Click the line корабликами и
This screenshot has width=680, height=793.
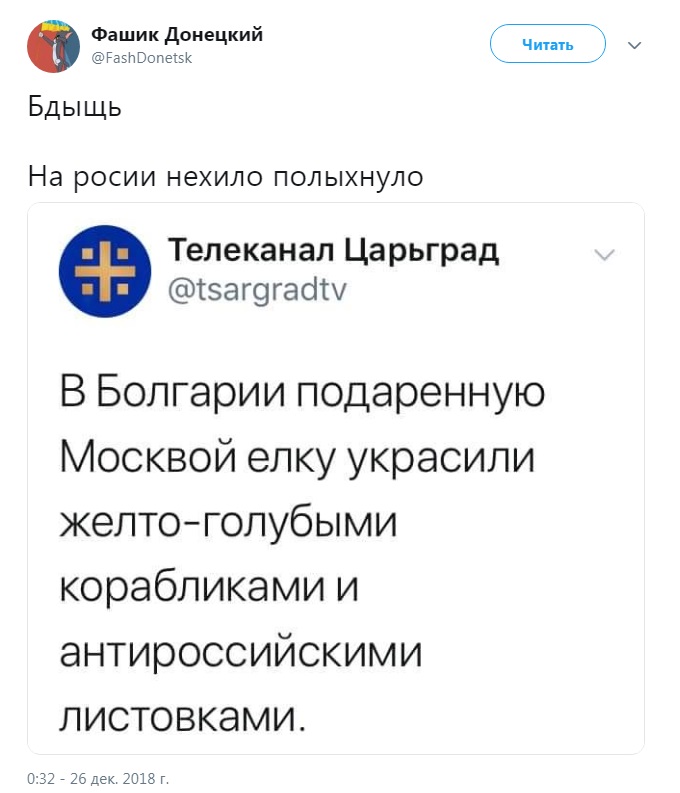209,588
